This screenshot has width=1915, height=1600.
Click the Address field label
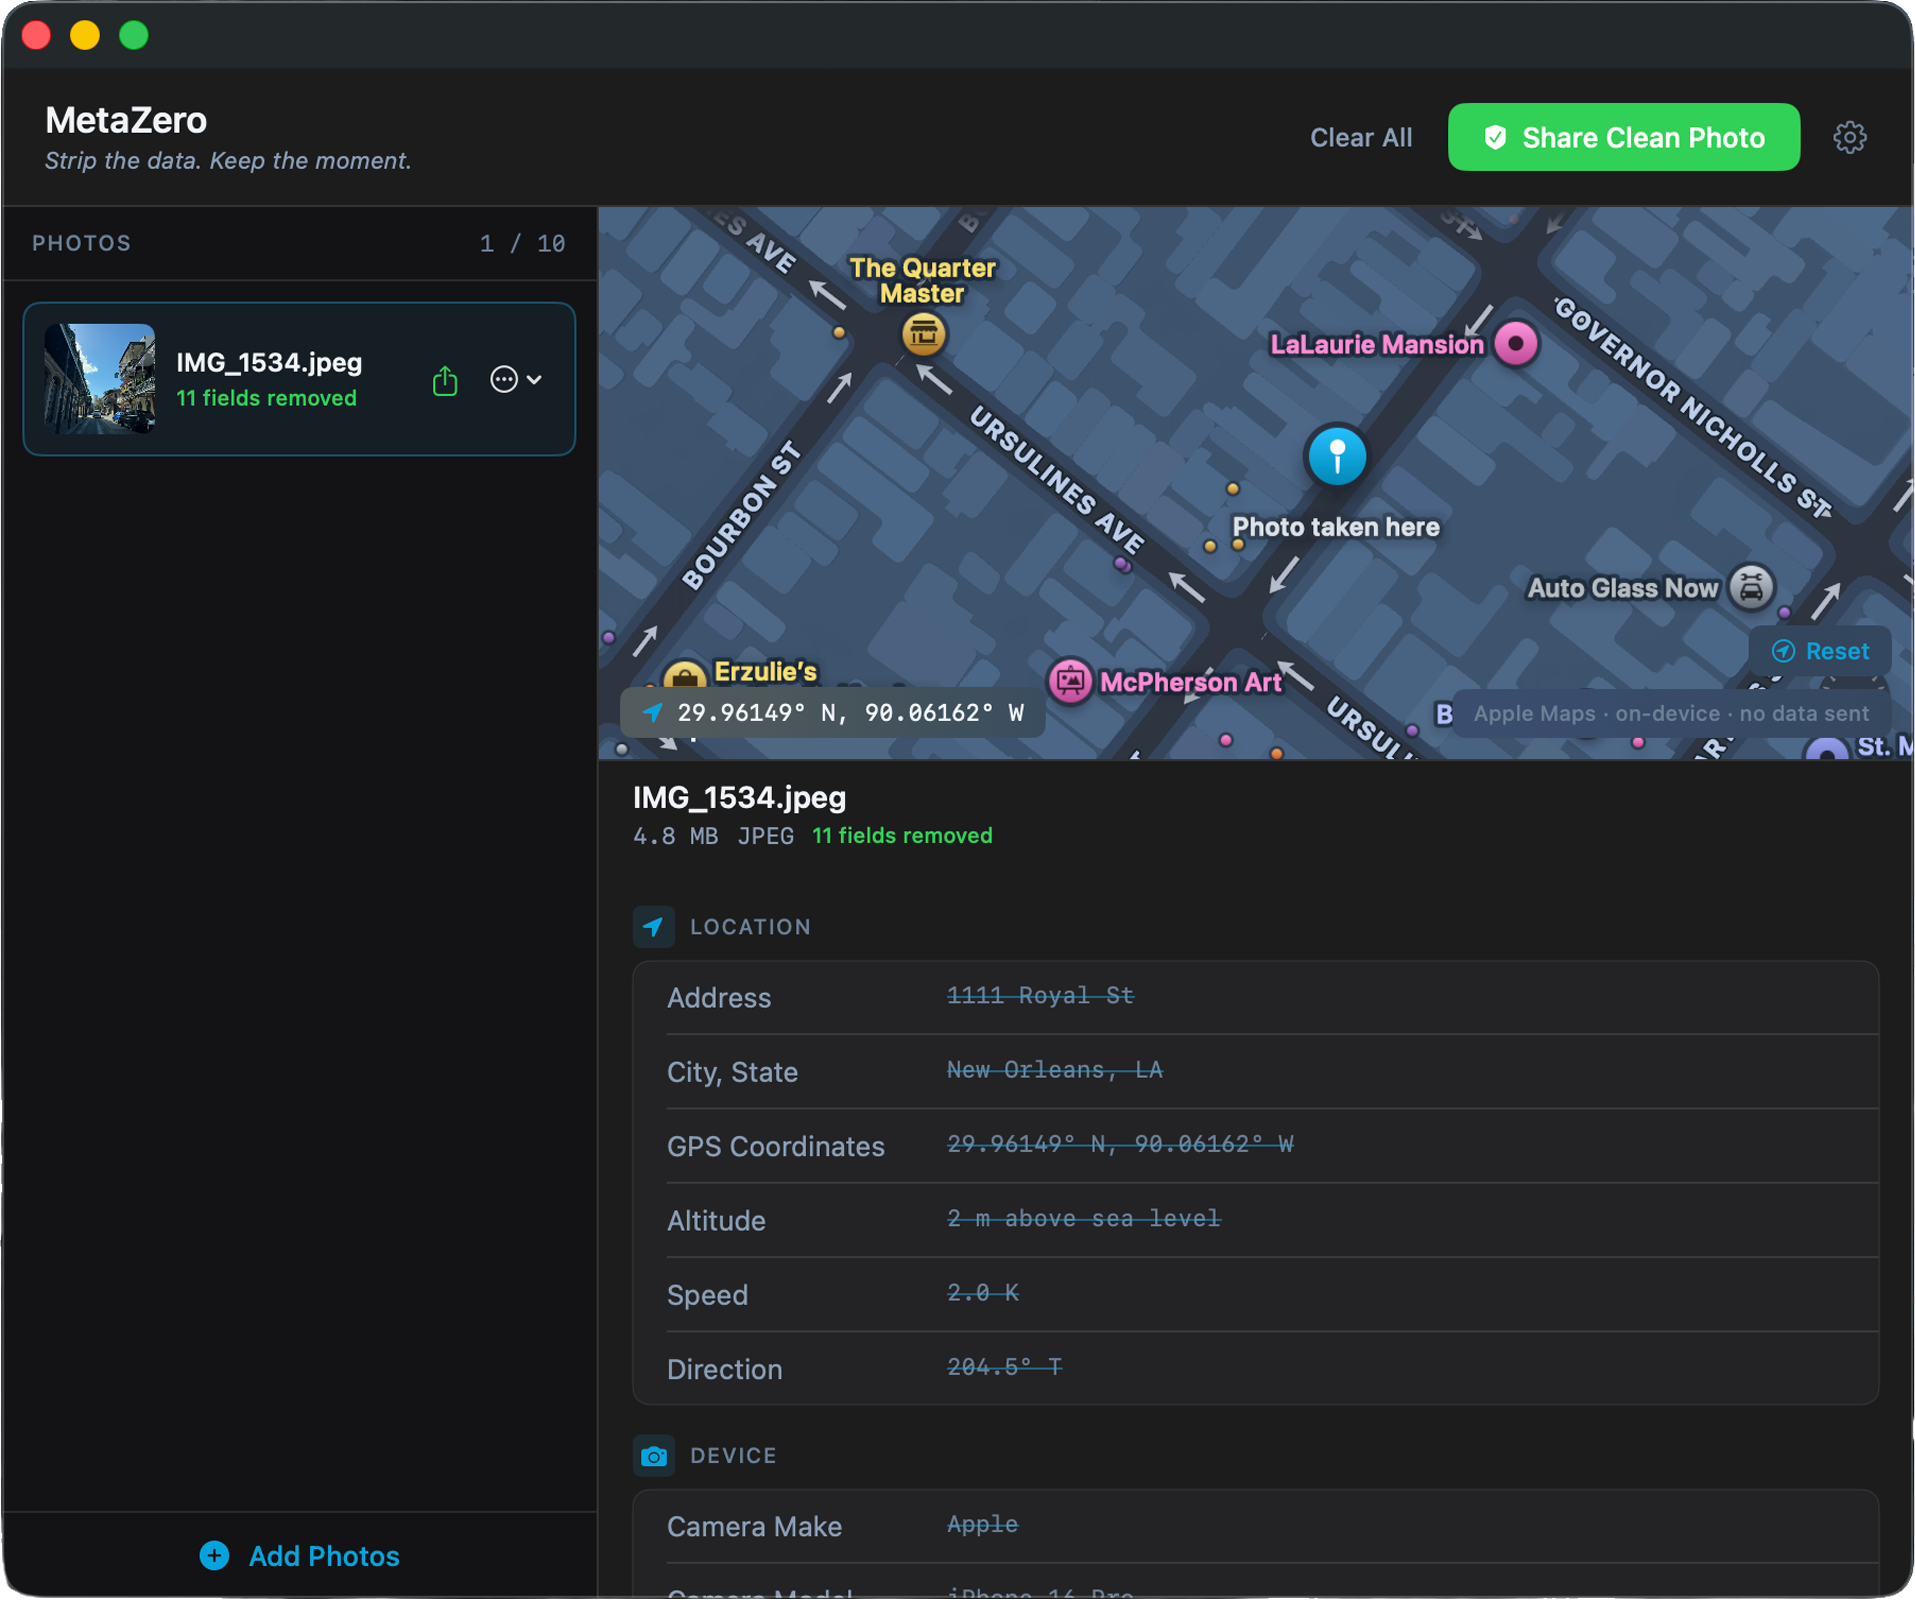[x=719, y=998]
